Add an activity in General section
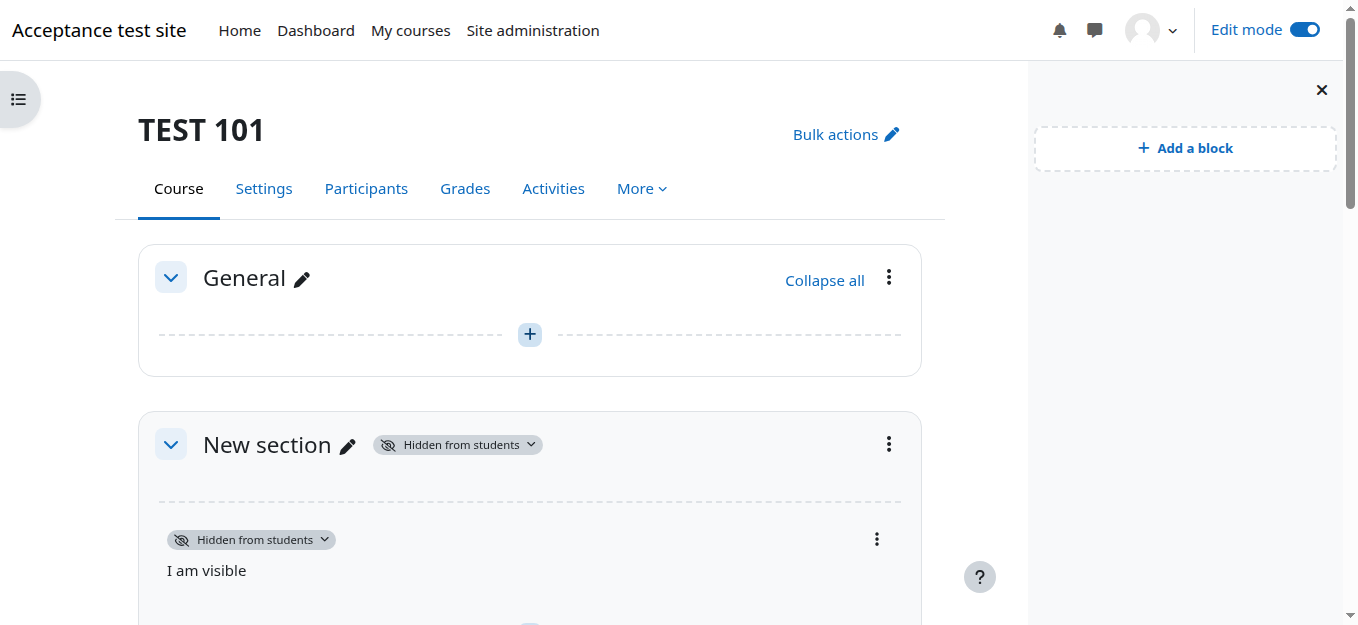1358x625 pixels. tap(530, 335)
